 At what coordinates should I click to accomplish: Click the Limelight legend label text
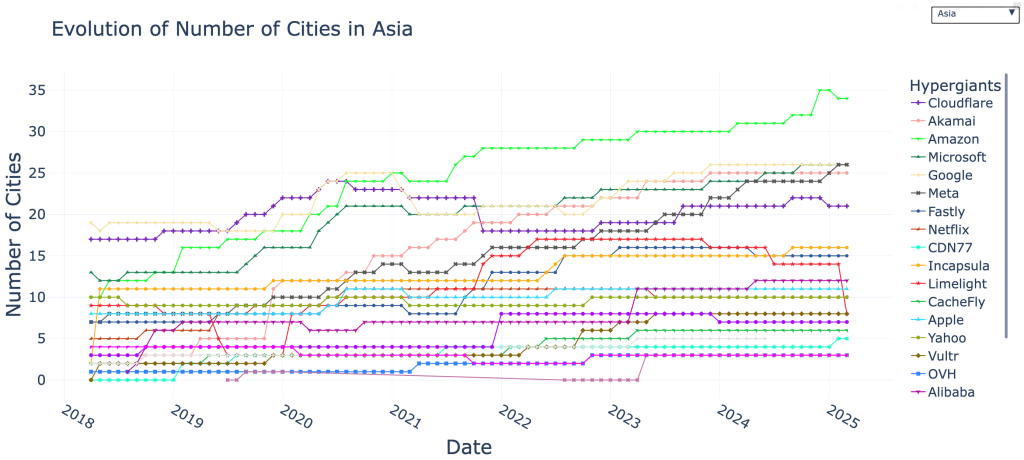pyautogui.click(x=956, y=284)
